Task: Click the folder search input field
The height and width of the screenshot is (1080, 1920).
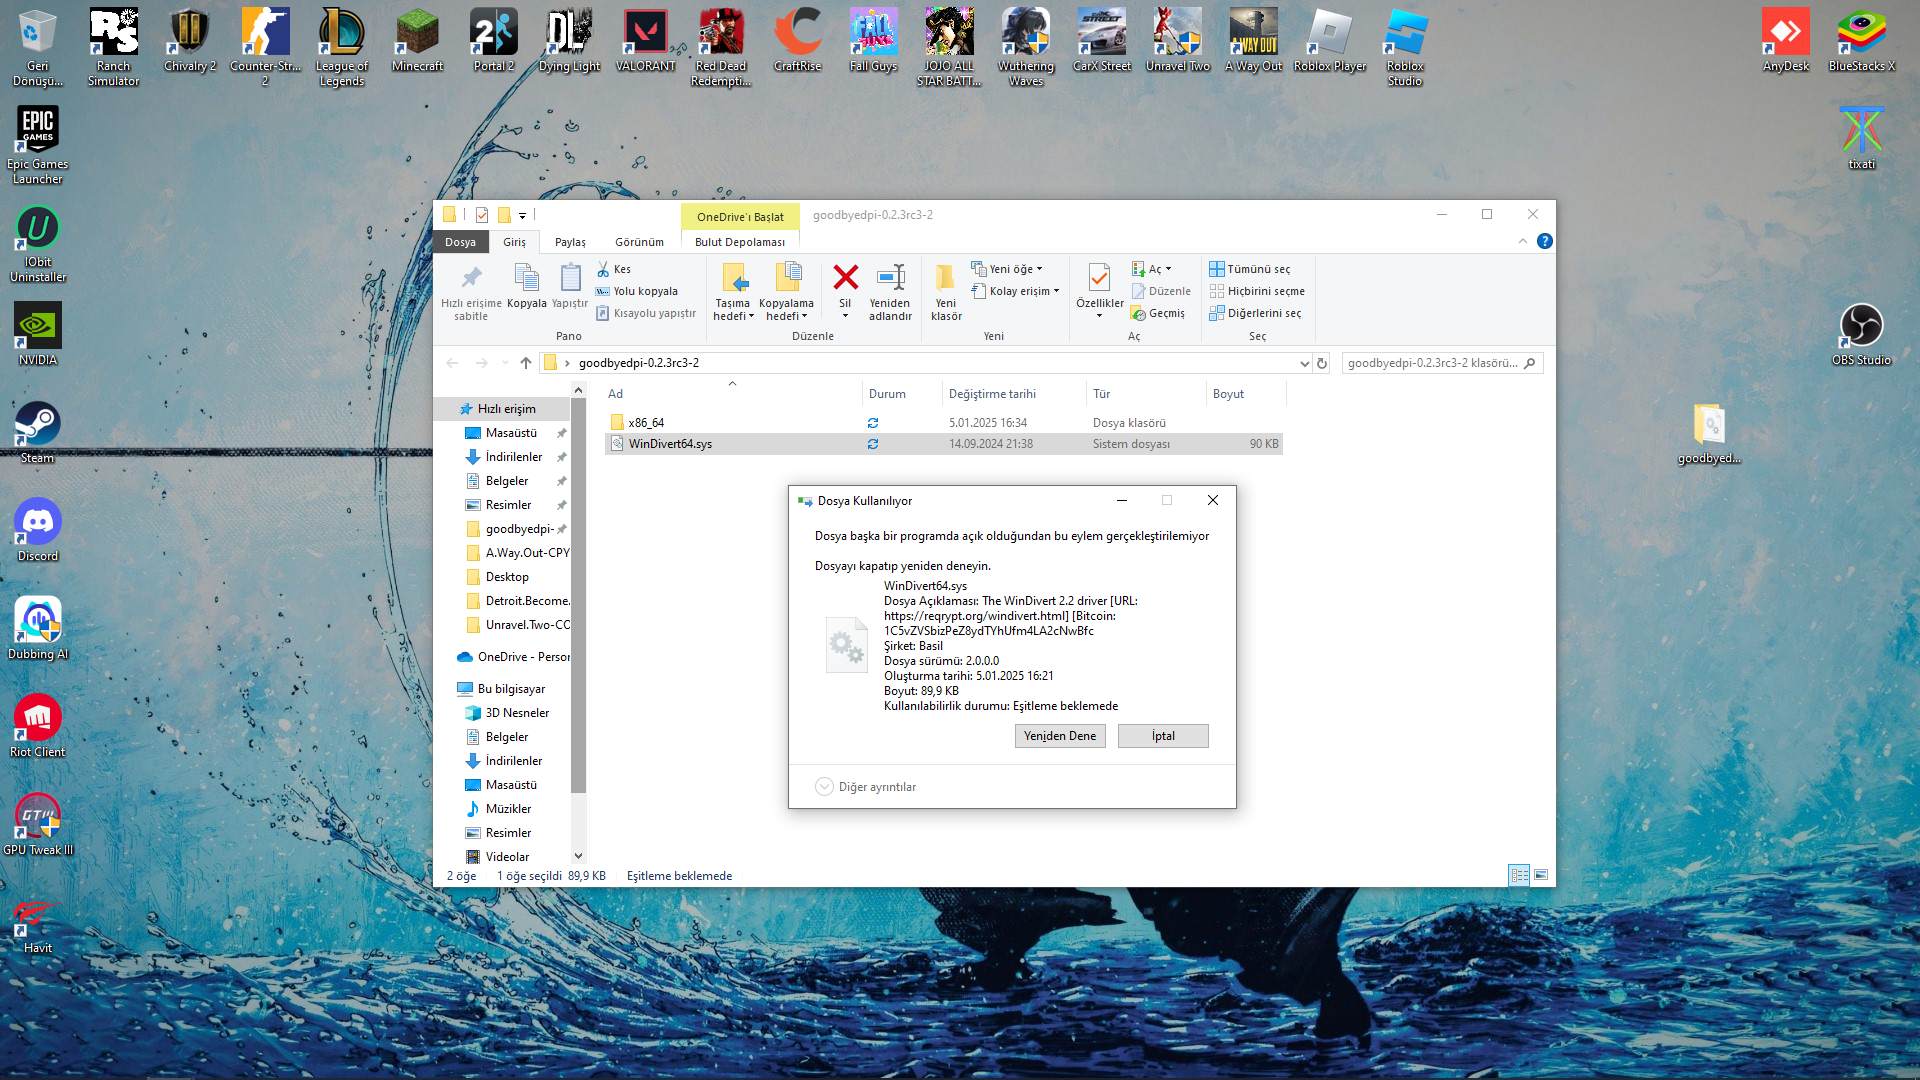Action: point(1432,363)
